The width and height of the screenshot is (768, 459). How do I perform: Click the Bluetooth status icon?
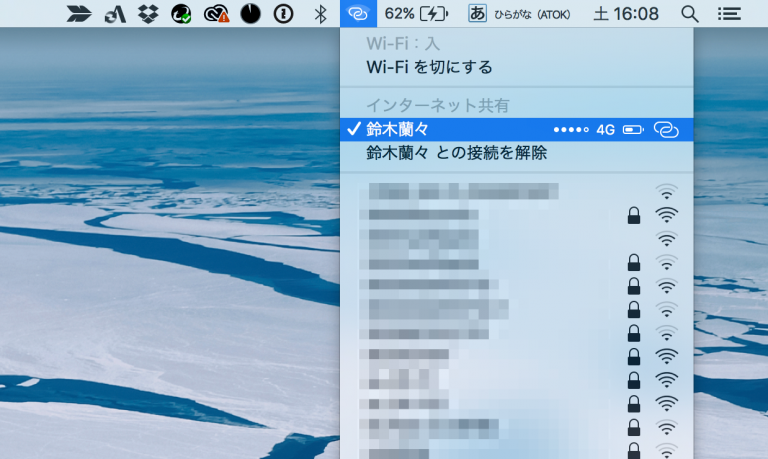tap(320, 14)
